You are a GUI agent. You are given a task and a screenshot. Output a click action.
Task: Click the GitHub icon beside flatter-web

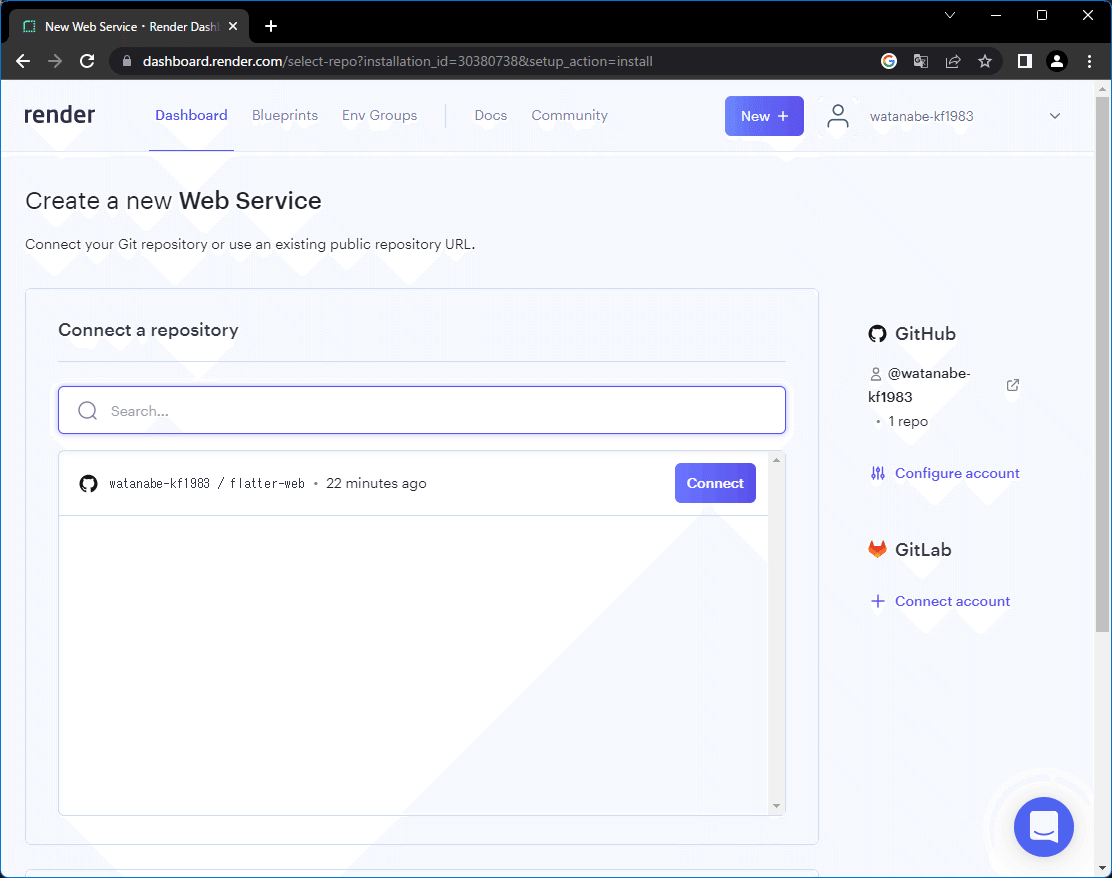pos(89,484)
